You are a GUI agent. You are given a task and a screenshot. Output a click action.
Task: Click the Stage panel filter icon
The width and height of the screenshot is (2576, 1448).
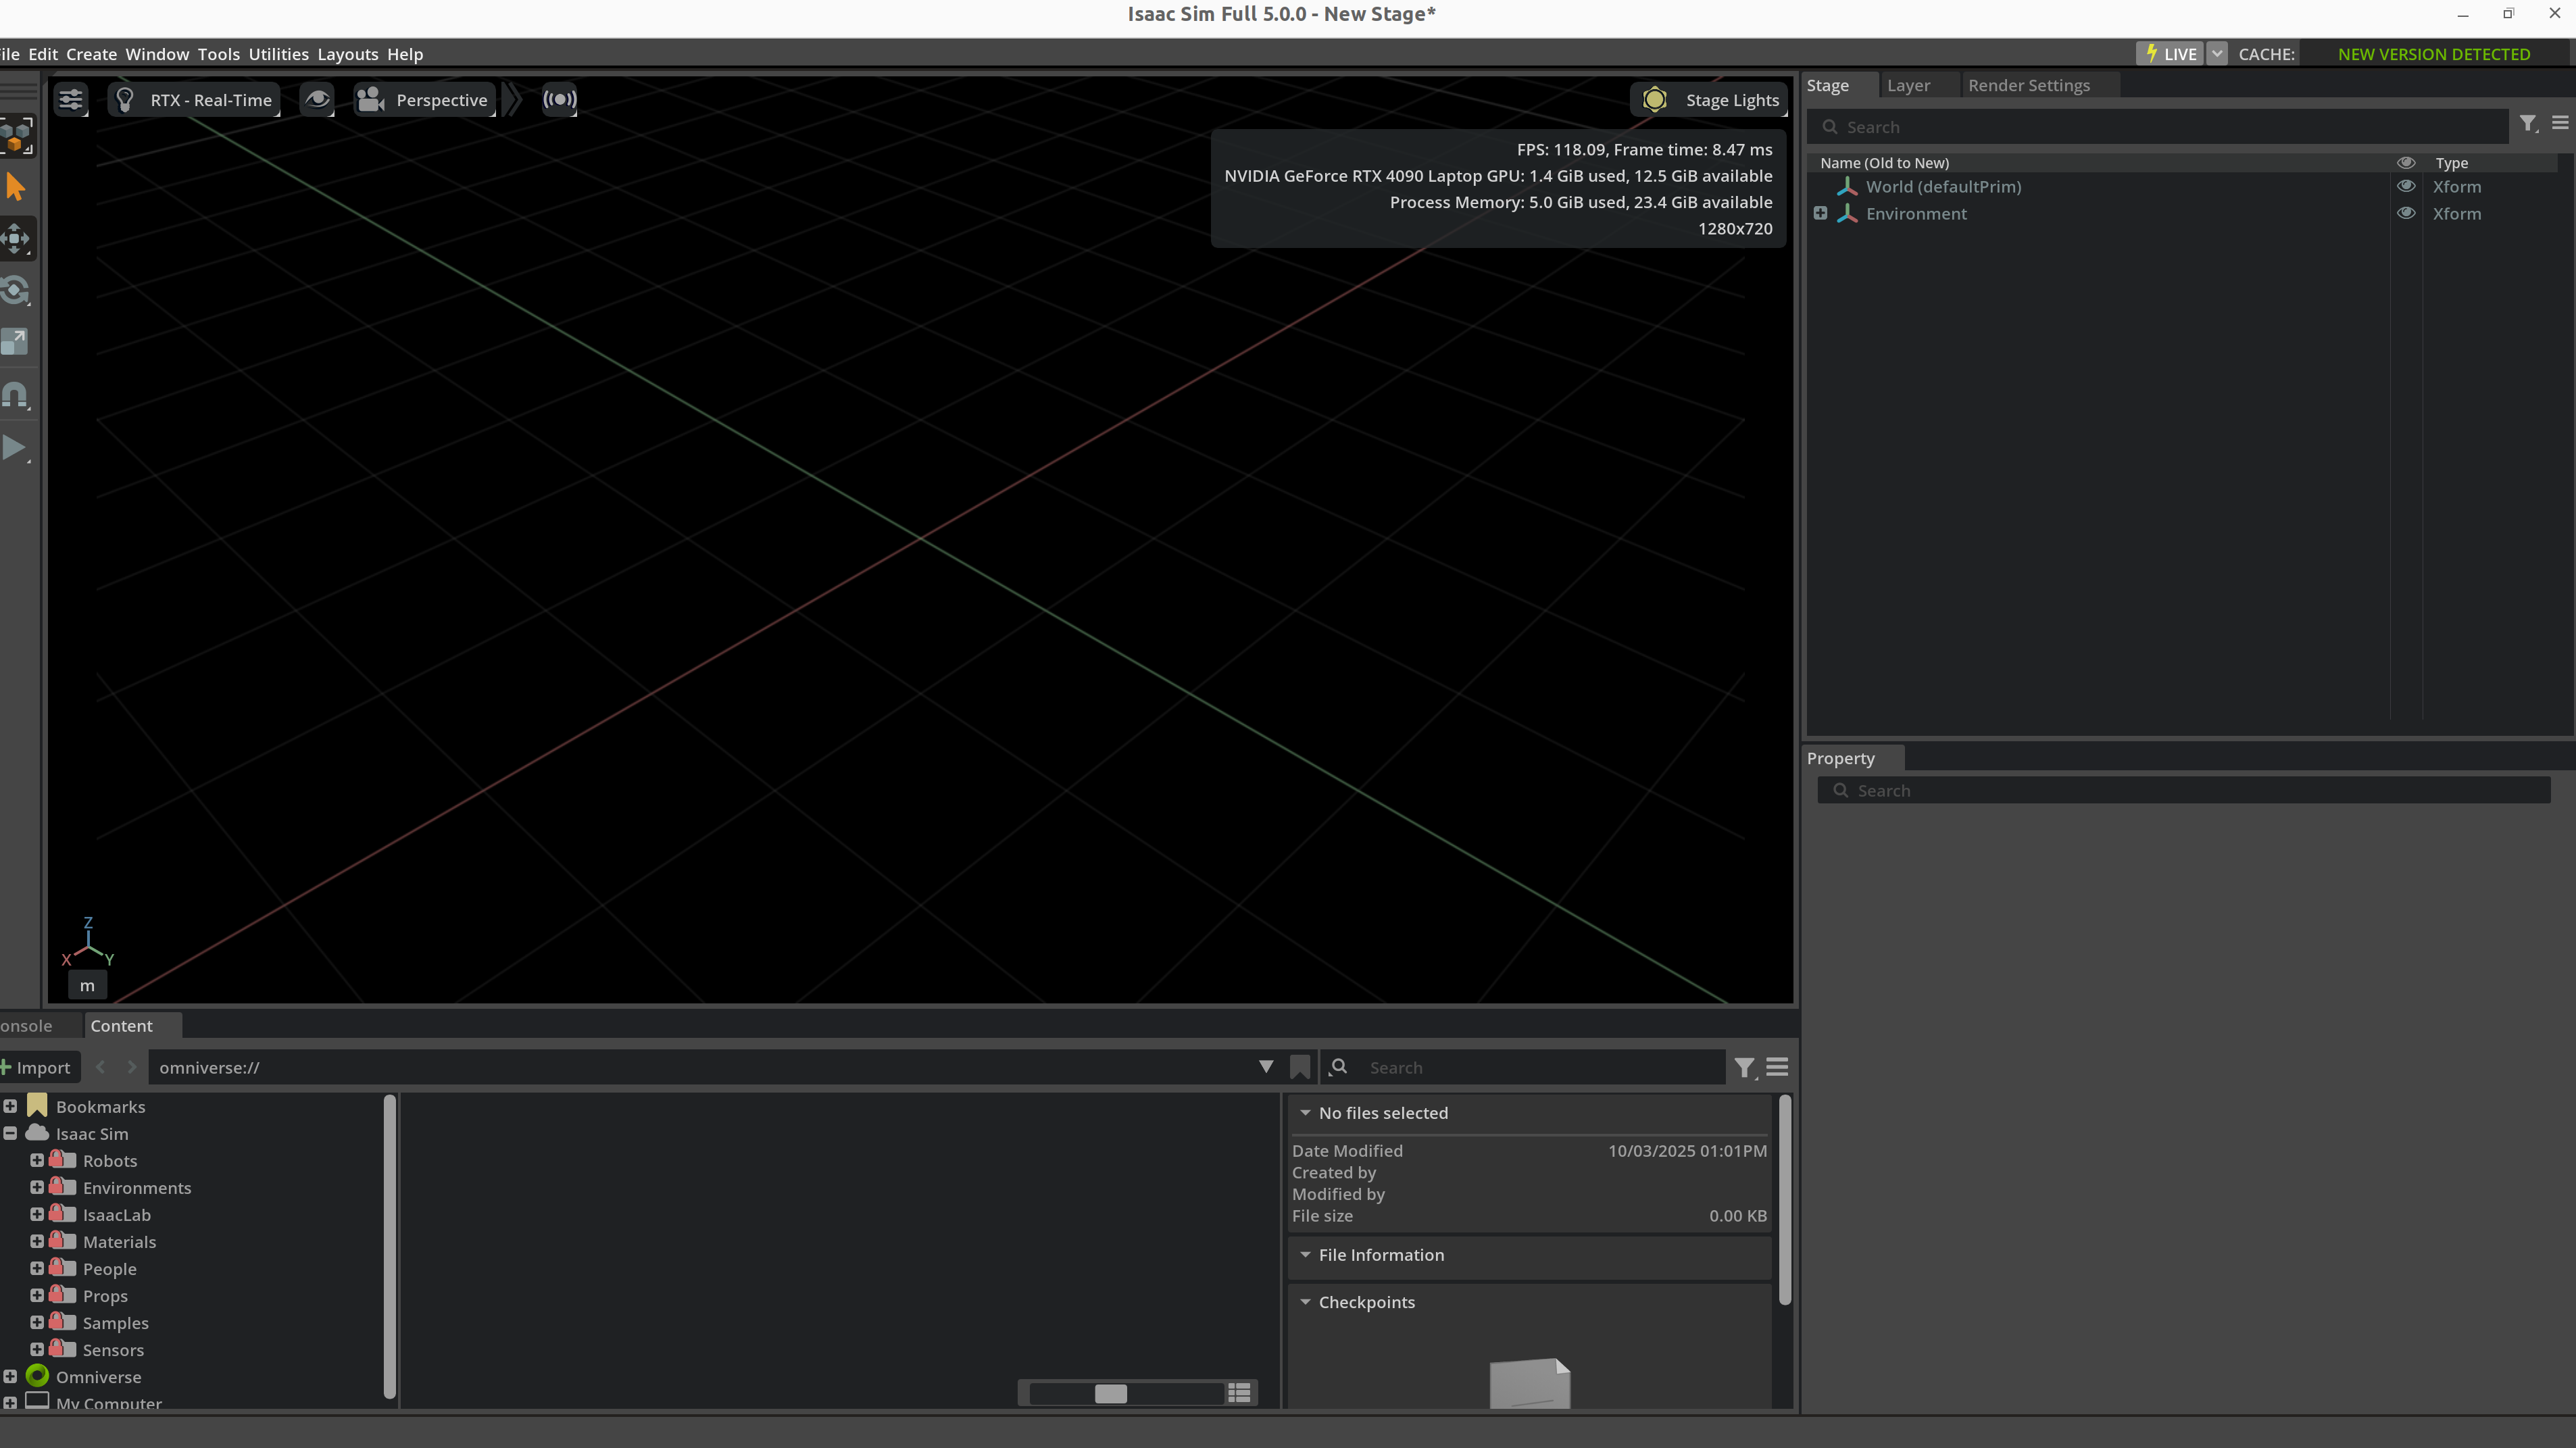pos(2527,123)
